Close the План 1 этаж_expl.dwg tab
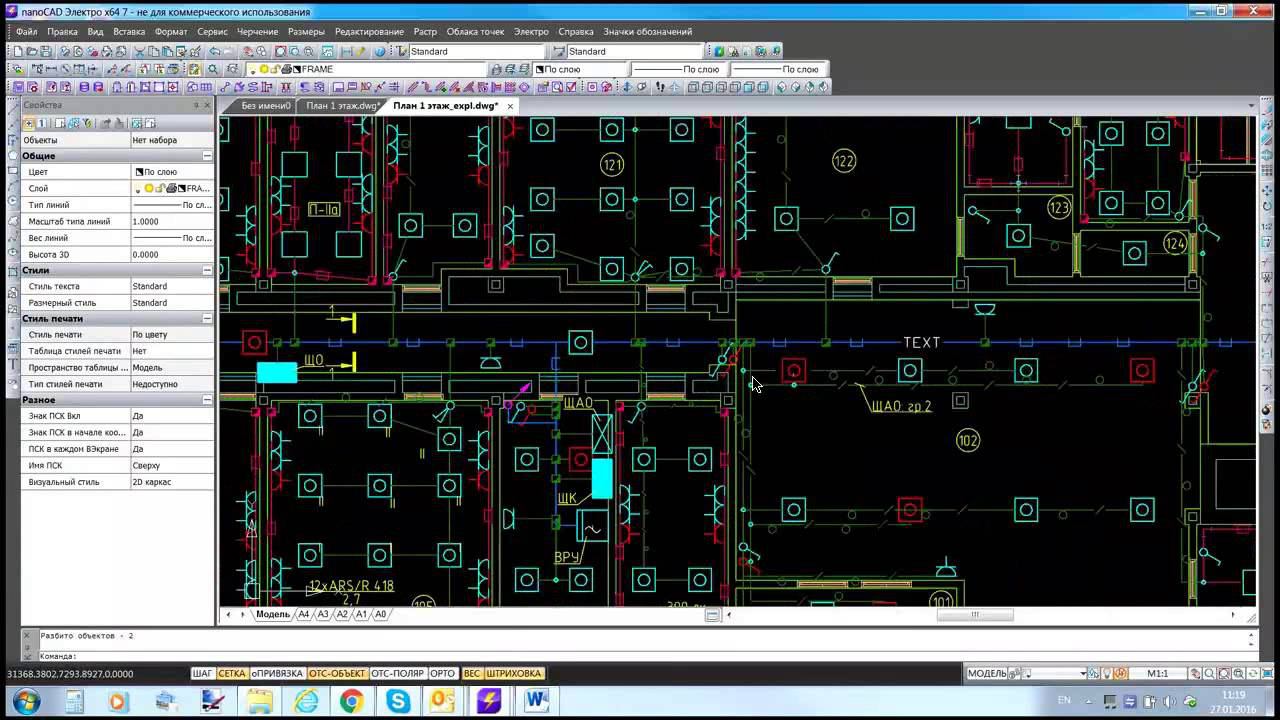 (x=510, y=106)
